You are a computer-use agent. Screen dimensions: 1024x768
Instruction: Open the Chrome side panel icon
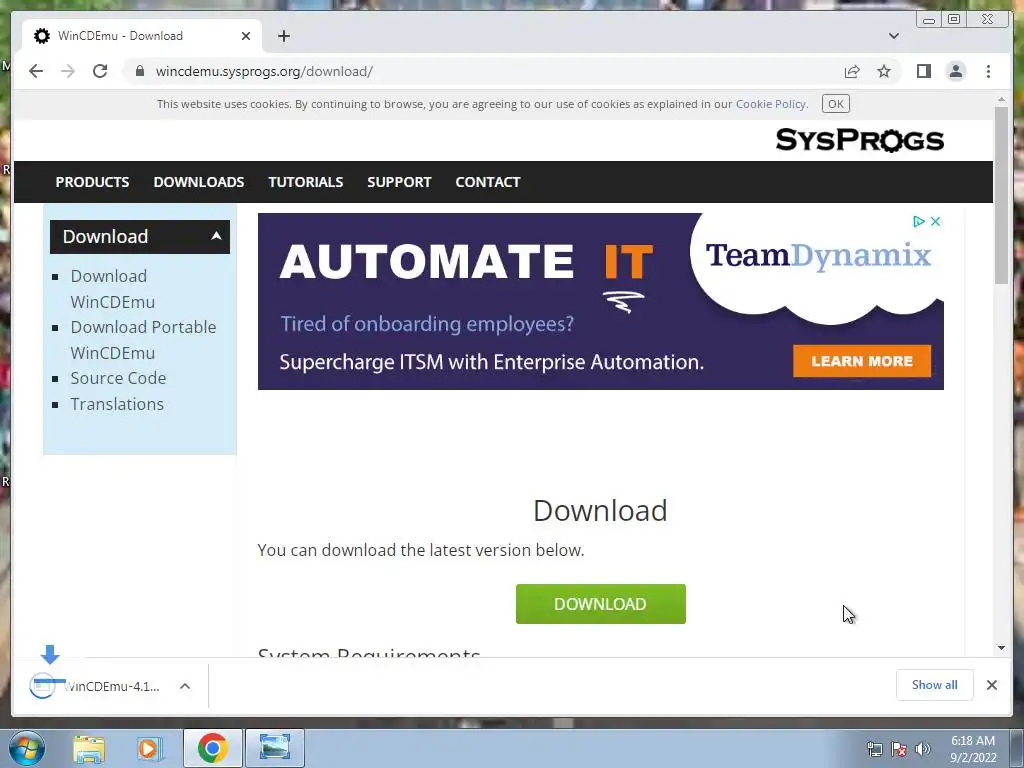923,71
